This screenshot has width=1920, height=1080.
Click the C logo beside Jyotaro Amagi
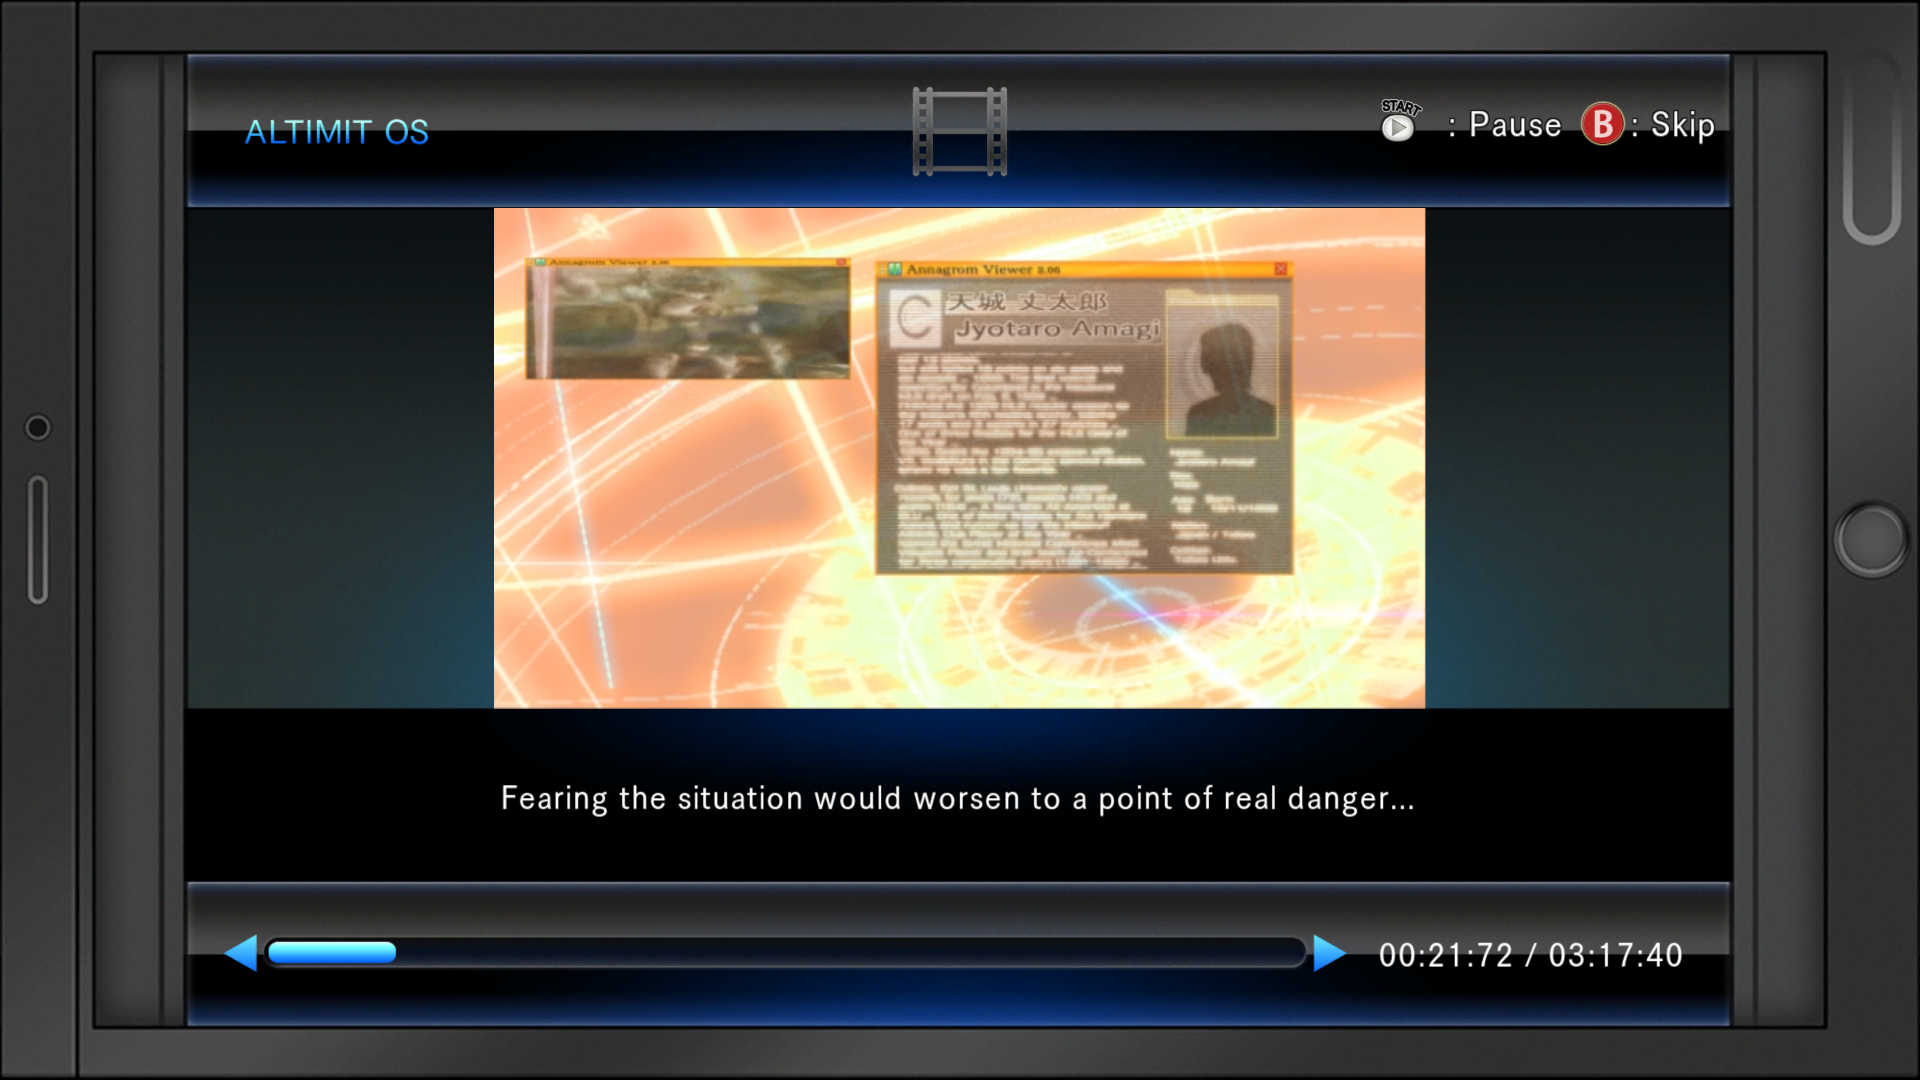pos(914,318)
